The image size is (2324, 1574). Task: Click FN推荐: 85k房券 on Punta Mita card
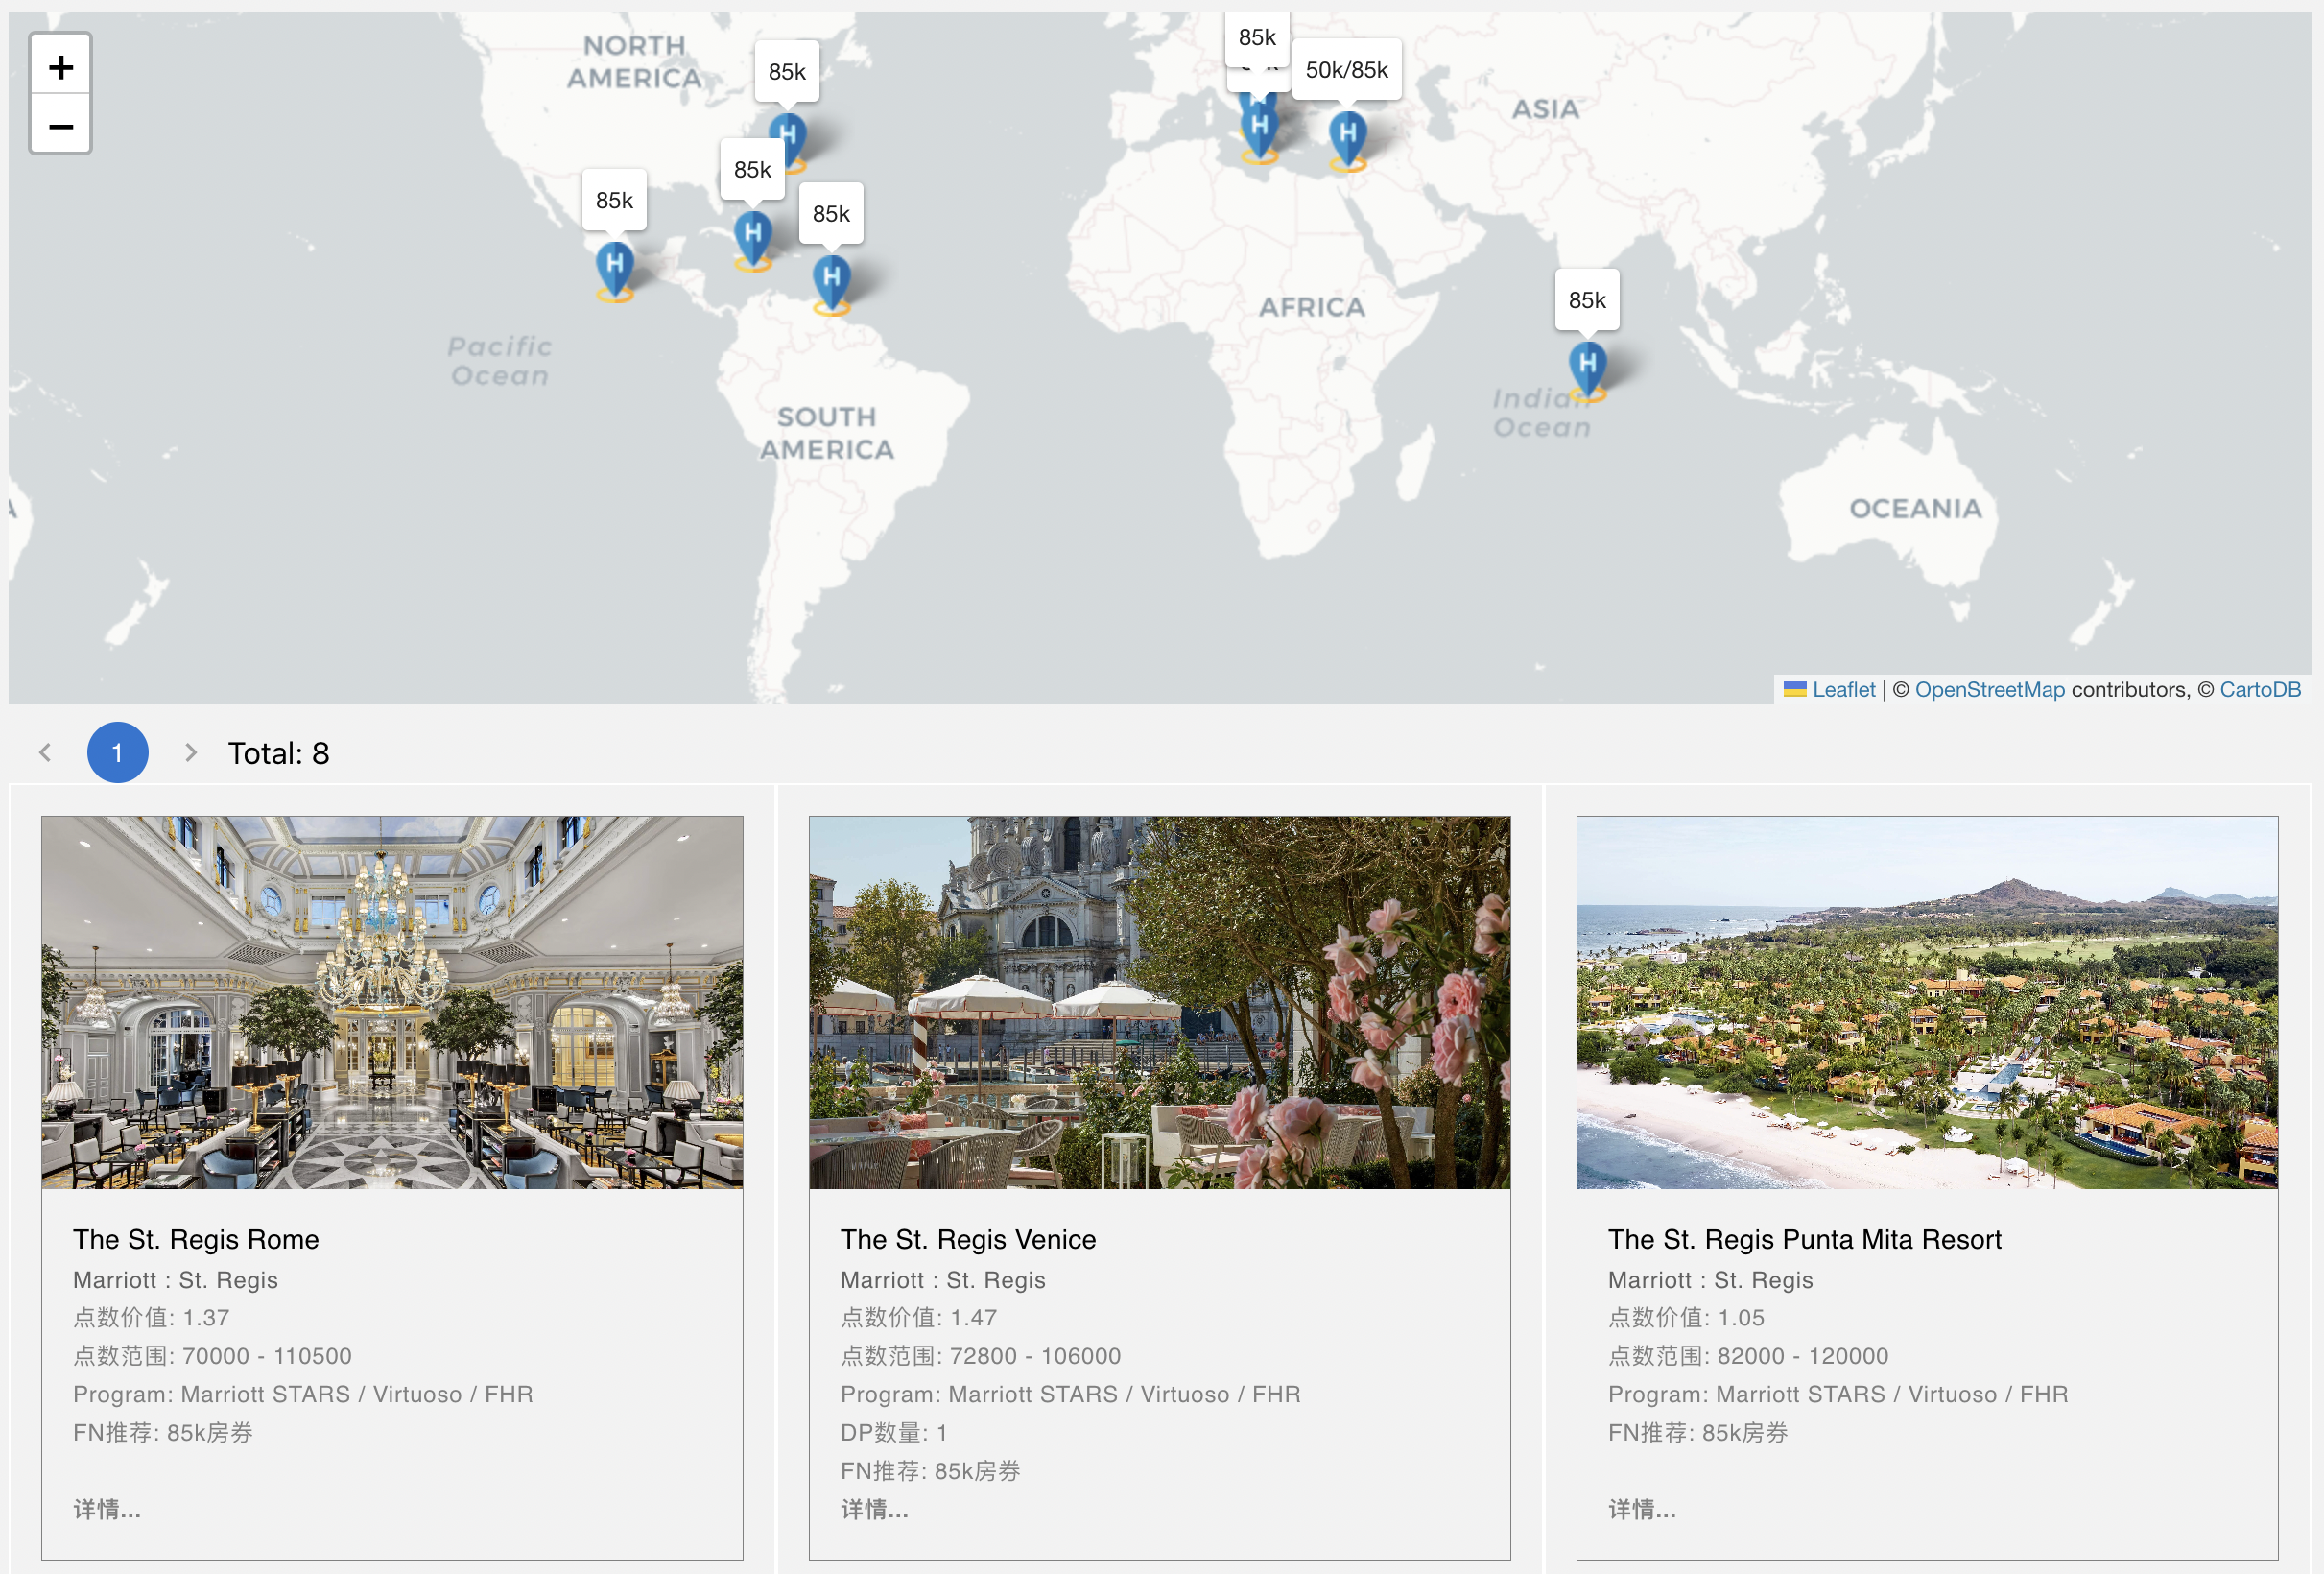1698,1432
